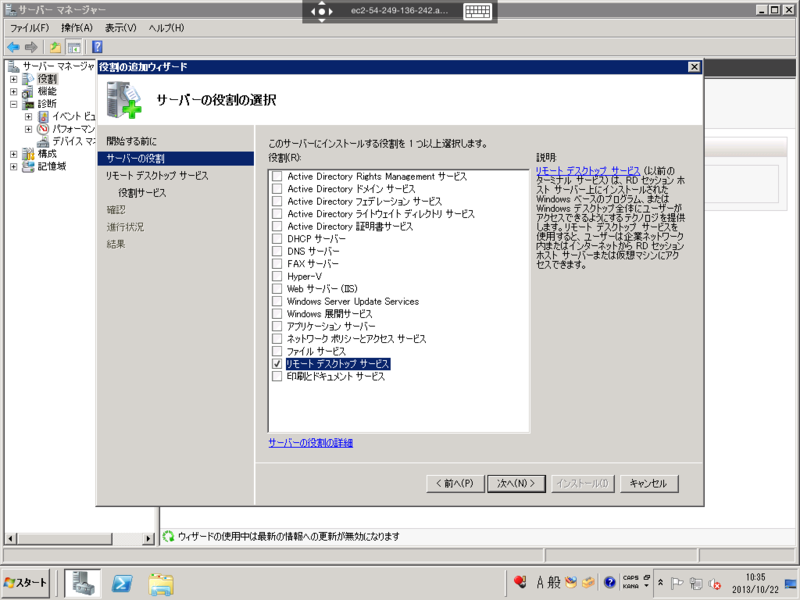This screenshot has height=600, width=800.
Task: Check the Web サーバー (IIS) role
Action: [x=277, y=289]
